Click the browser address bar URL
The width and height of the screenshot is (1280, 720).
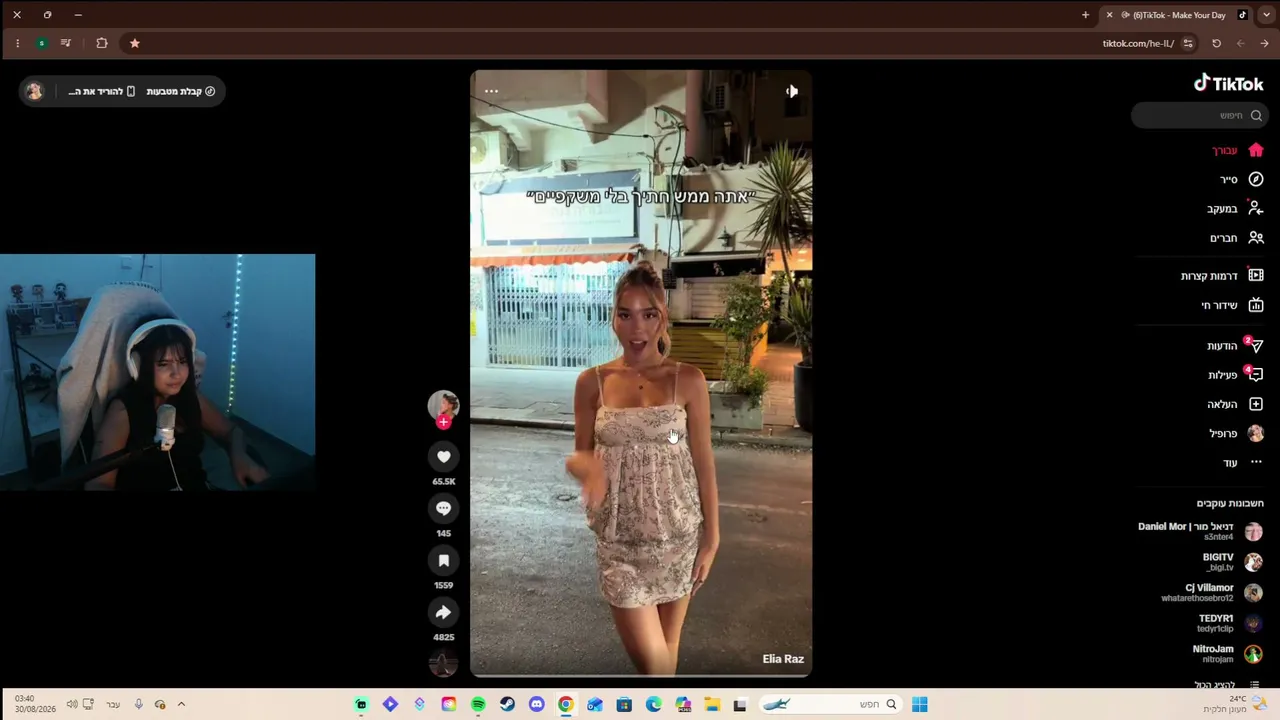pos(1138,43)
